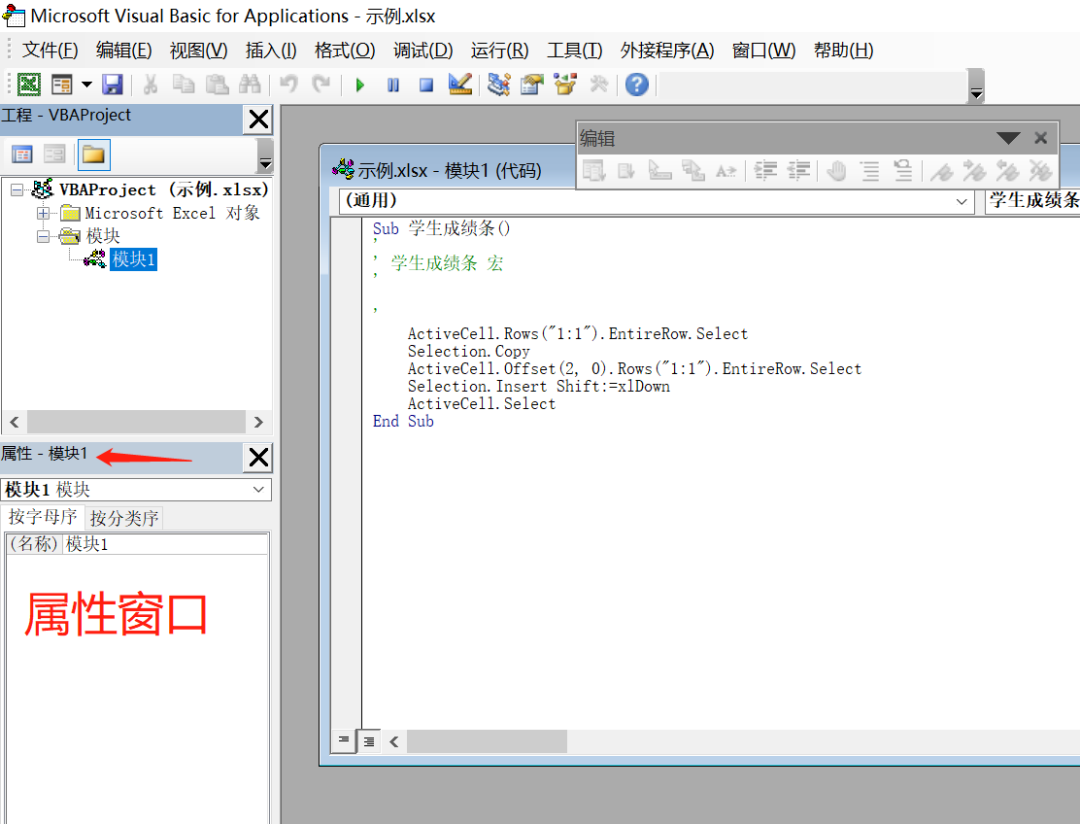1080x824 pixels.
Task: Toggle Design Mode icon
Action: coord(459,85)
